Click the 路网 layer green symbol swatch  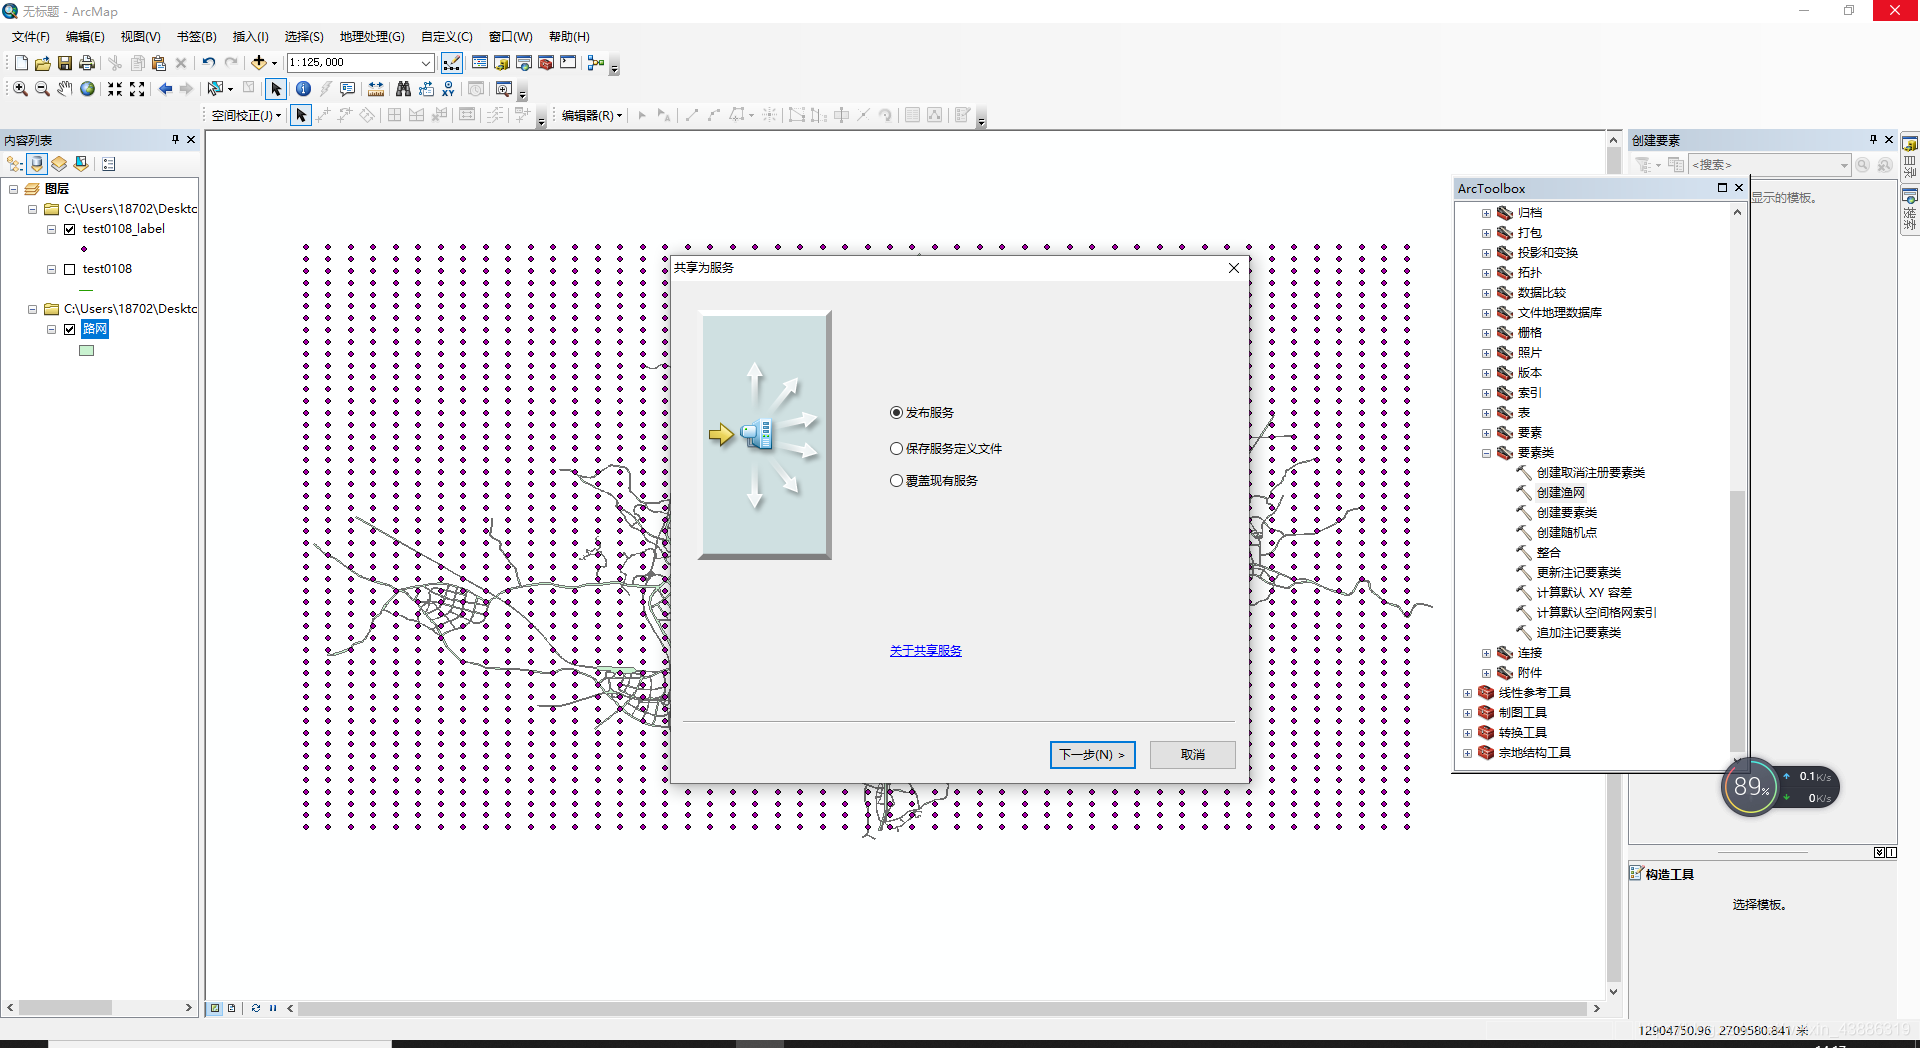click(87, 351)
